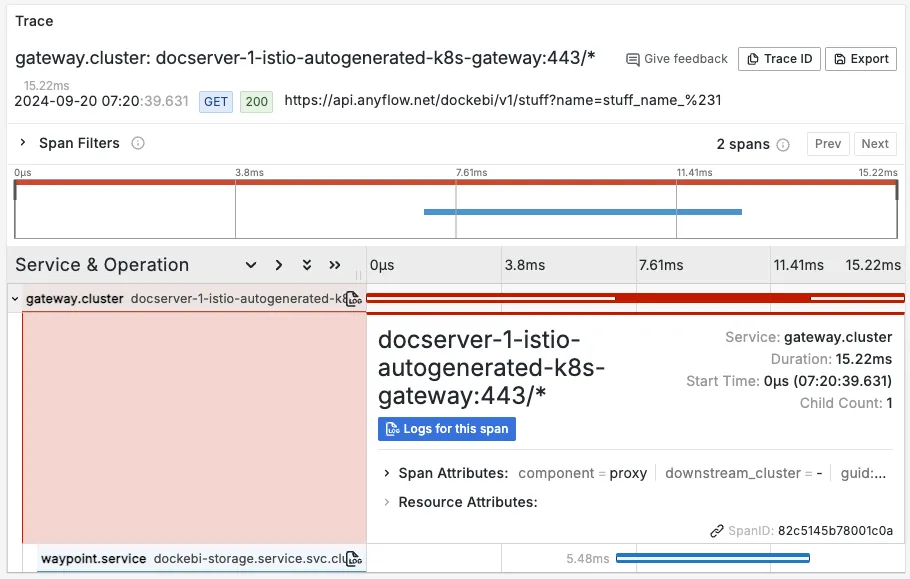910x579 pixels.
Task: Expand the Span Filters section
Action: click(23, 143)
